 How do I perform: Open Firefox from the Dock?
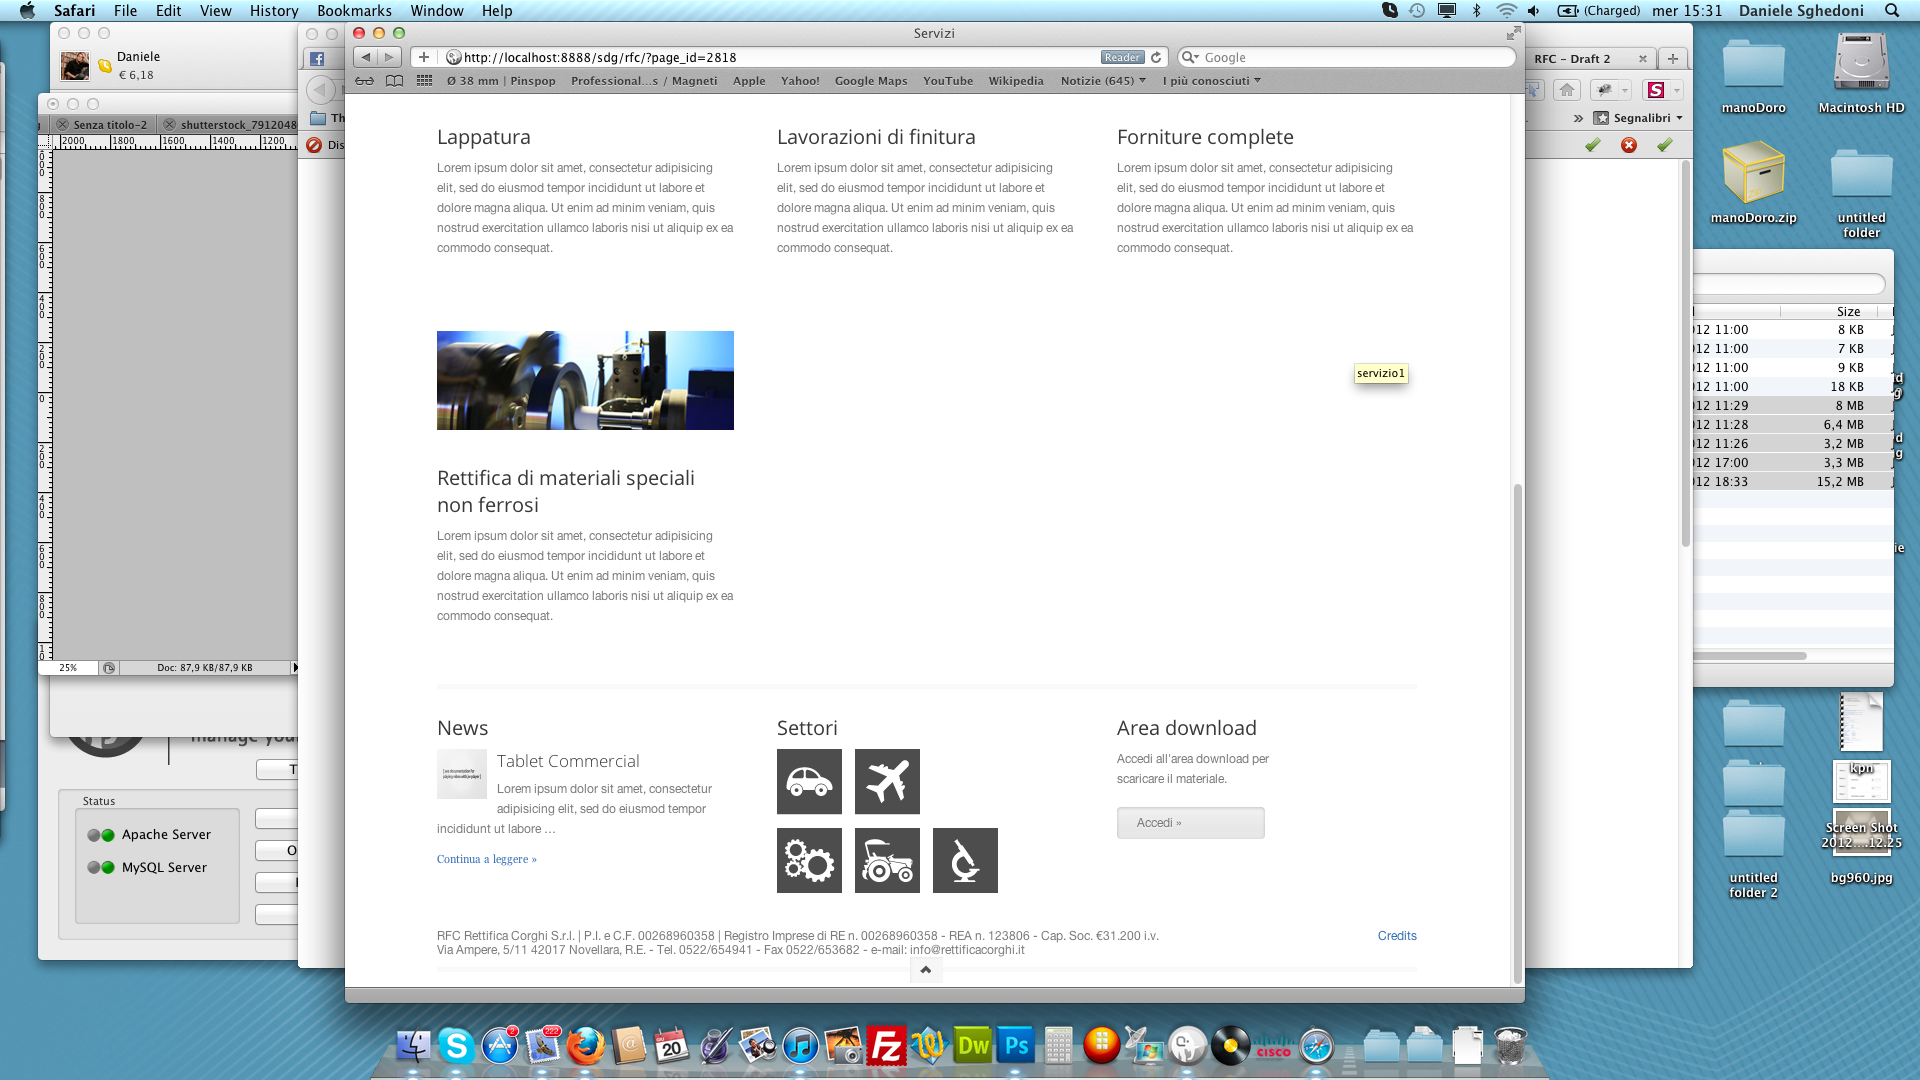coord(586,1046)
